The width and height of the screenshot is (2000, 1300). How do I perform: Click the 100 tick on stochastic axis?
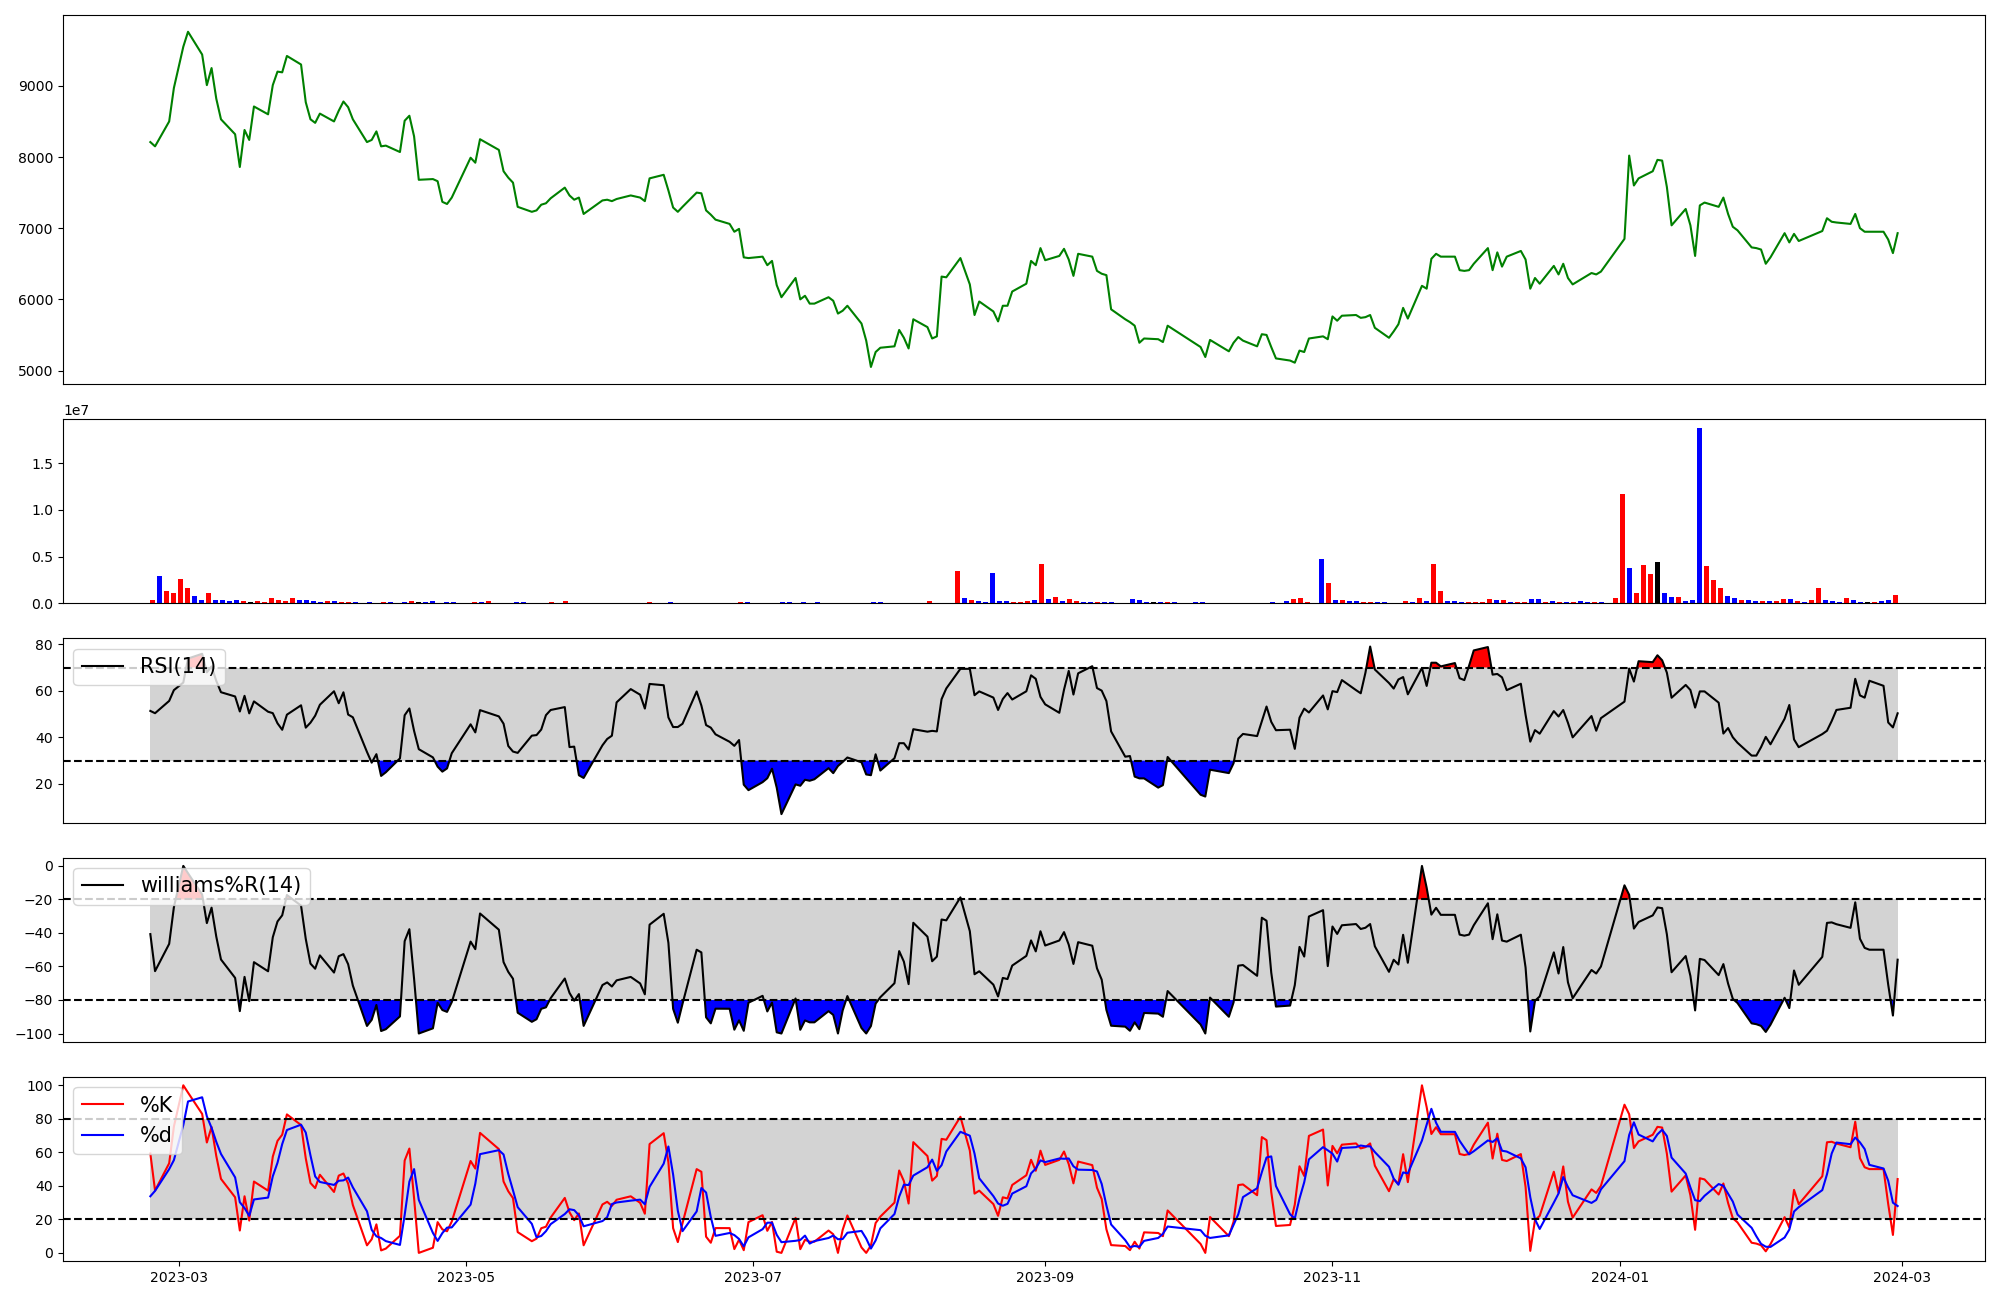42,1086
